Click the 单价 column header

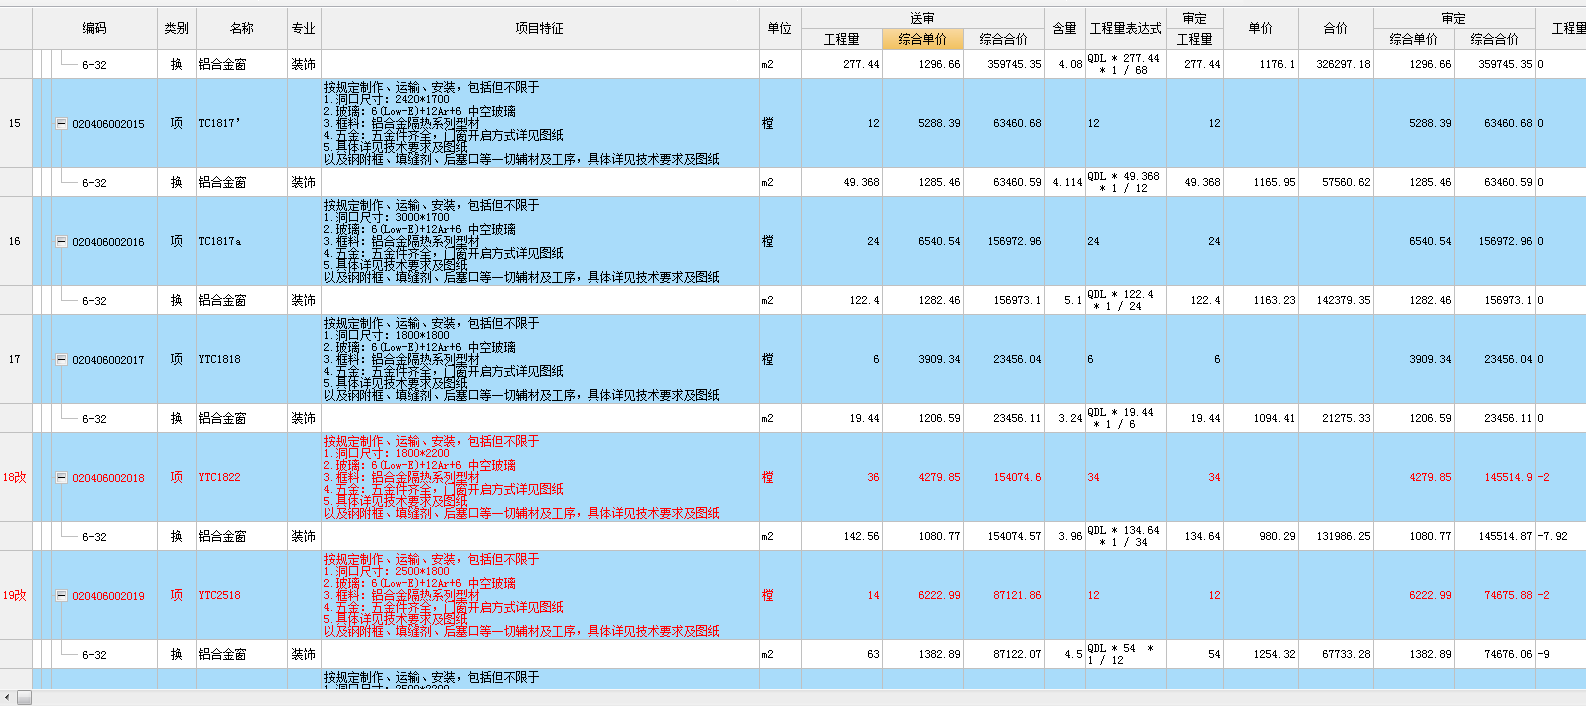click(1261, 29)
